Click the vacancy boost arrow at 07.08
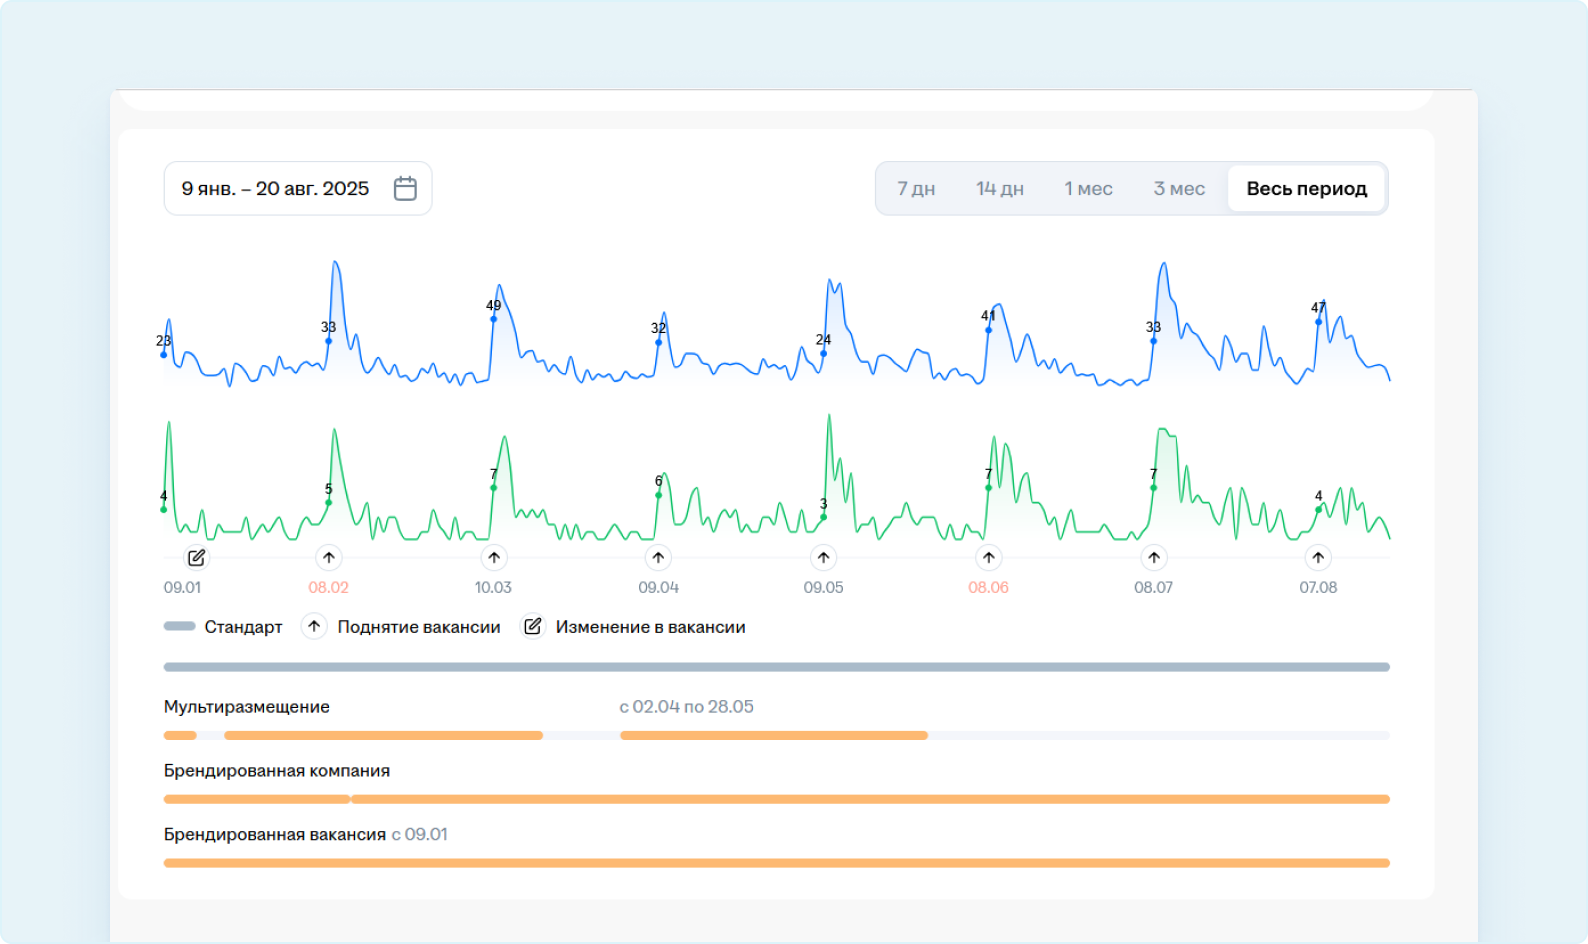This screenshot has height=944, width=1588. click(x=1318, y=558)
